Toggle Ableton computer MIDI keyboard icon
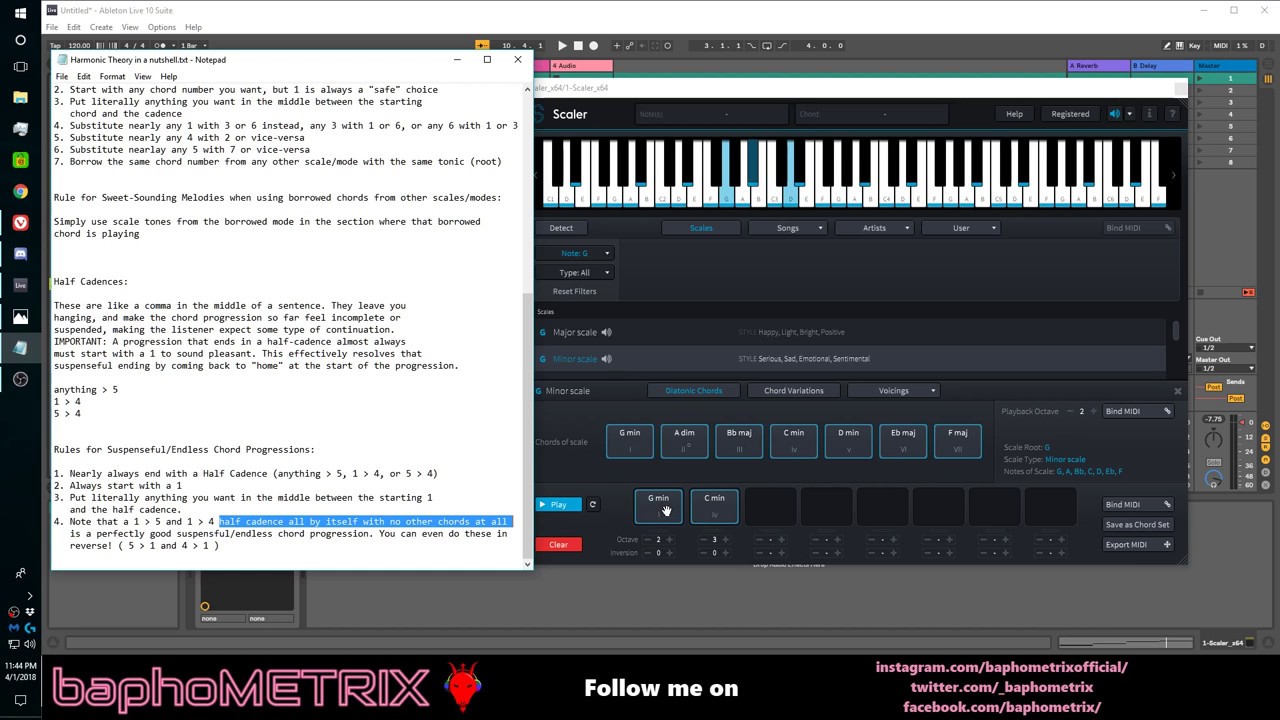Screen dimensions: 1280x720 coord(1180,45)
